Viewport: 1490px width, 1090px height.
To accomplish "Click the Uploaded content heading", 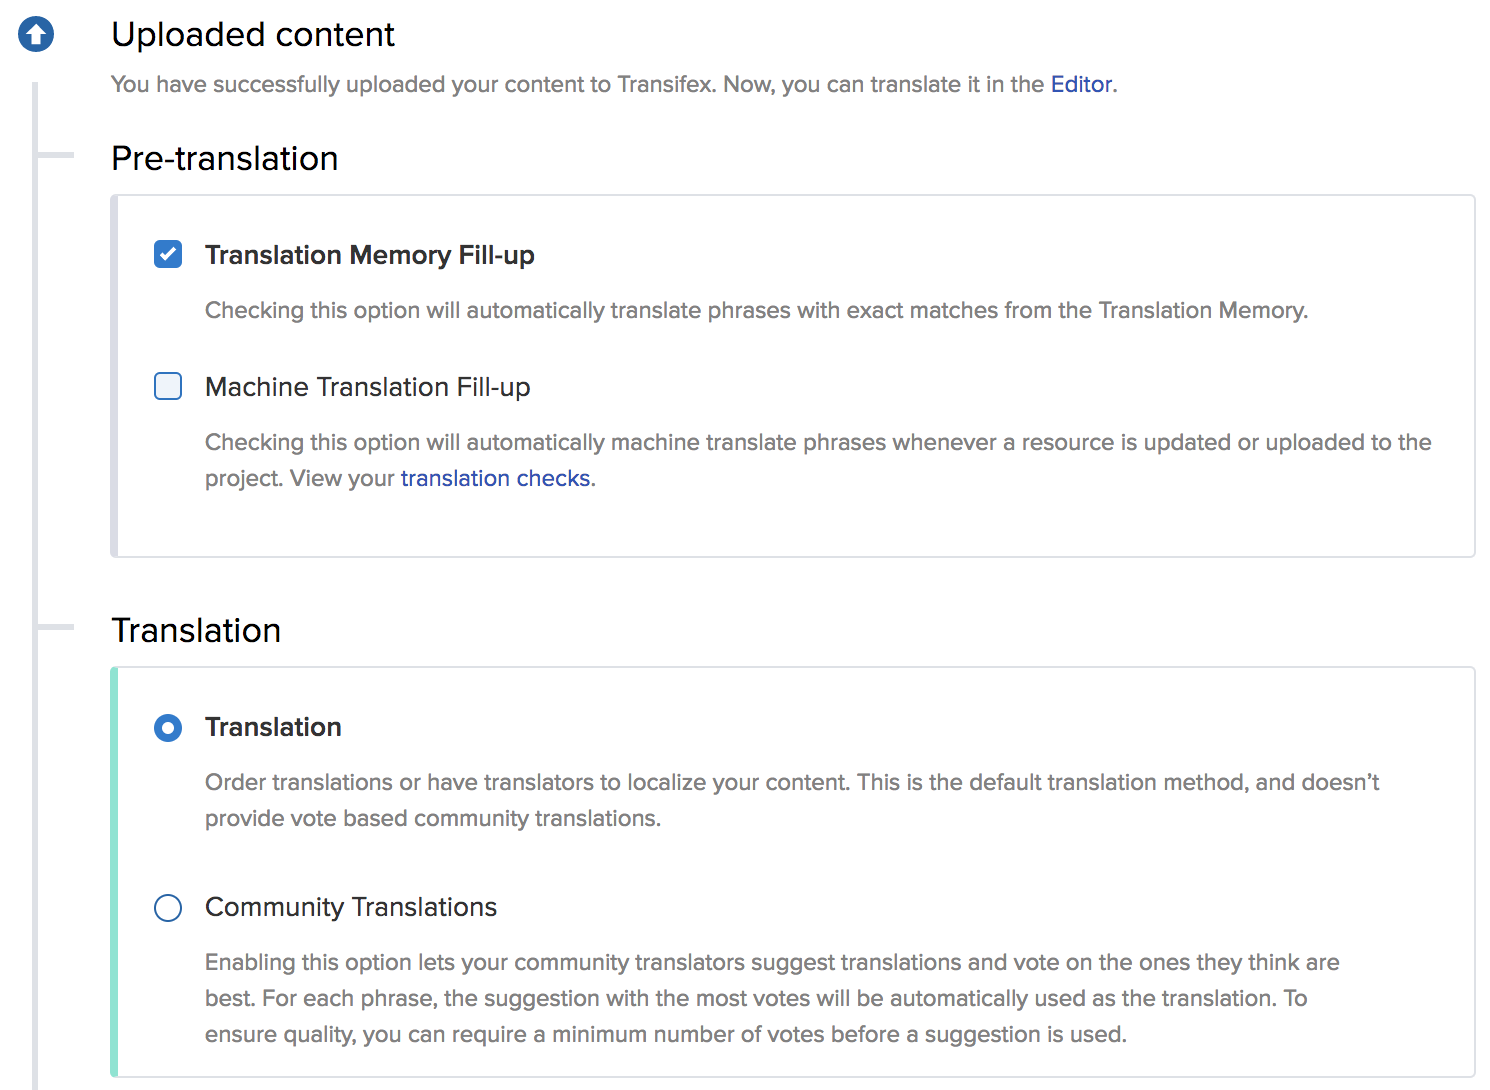I will pos(254,35).
